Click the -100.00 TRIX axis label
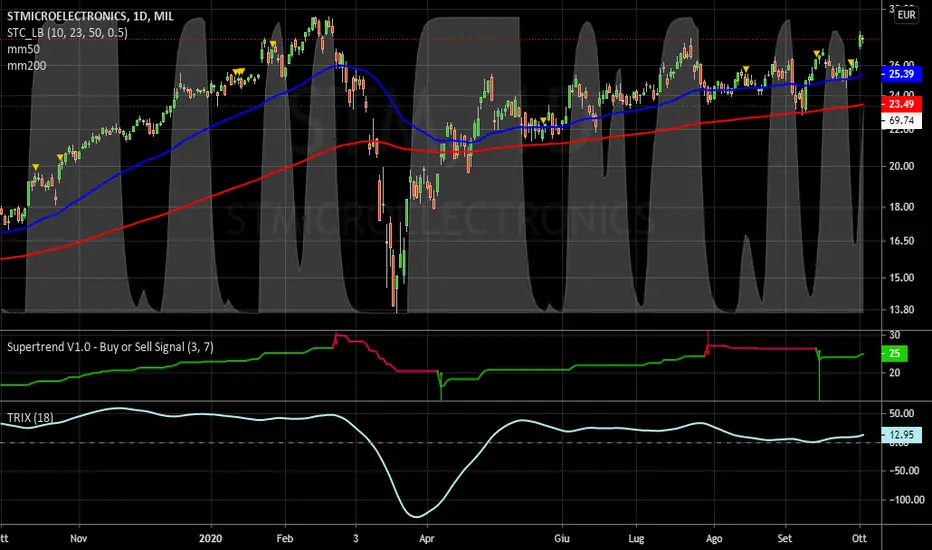 pyautogui.click(x=906, y=499)
